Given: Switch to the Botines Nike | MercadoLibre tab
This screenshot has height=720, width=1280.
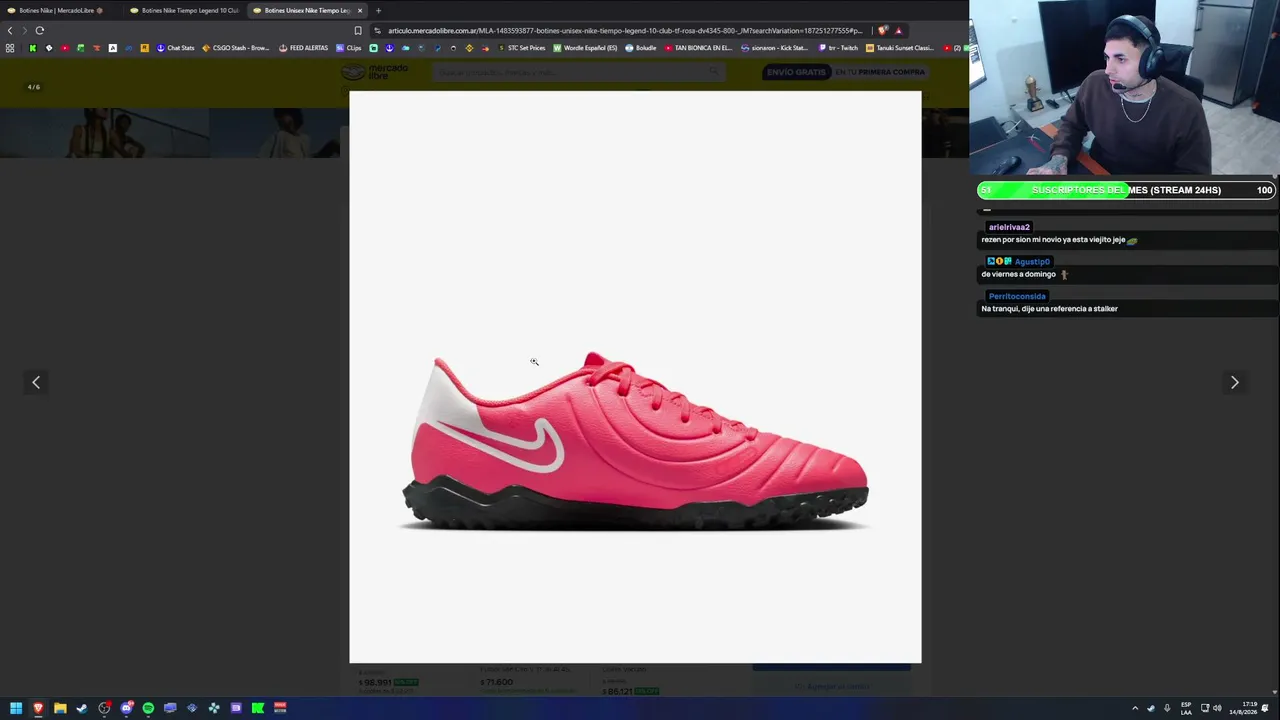Looking at the screenshot, I should click(x=59, y=10).
